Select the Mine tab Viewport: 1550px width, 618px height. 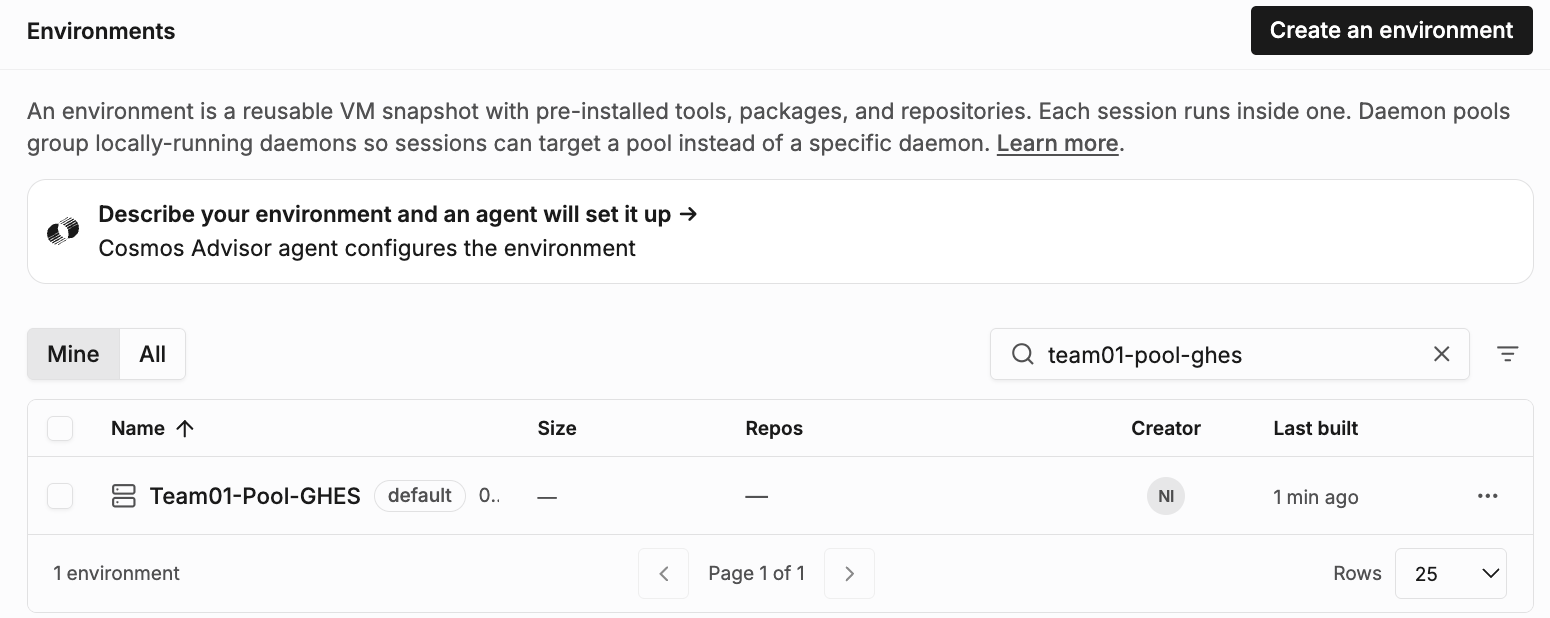tap(73, 354)
